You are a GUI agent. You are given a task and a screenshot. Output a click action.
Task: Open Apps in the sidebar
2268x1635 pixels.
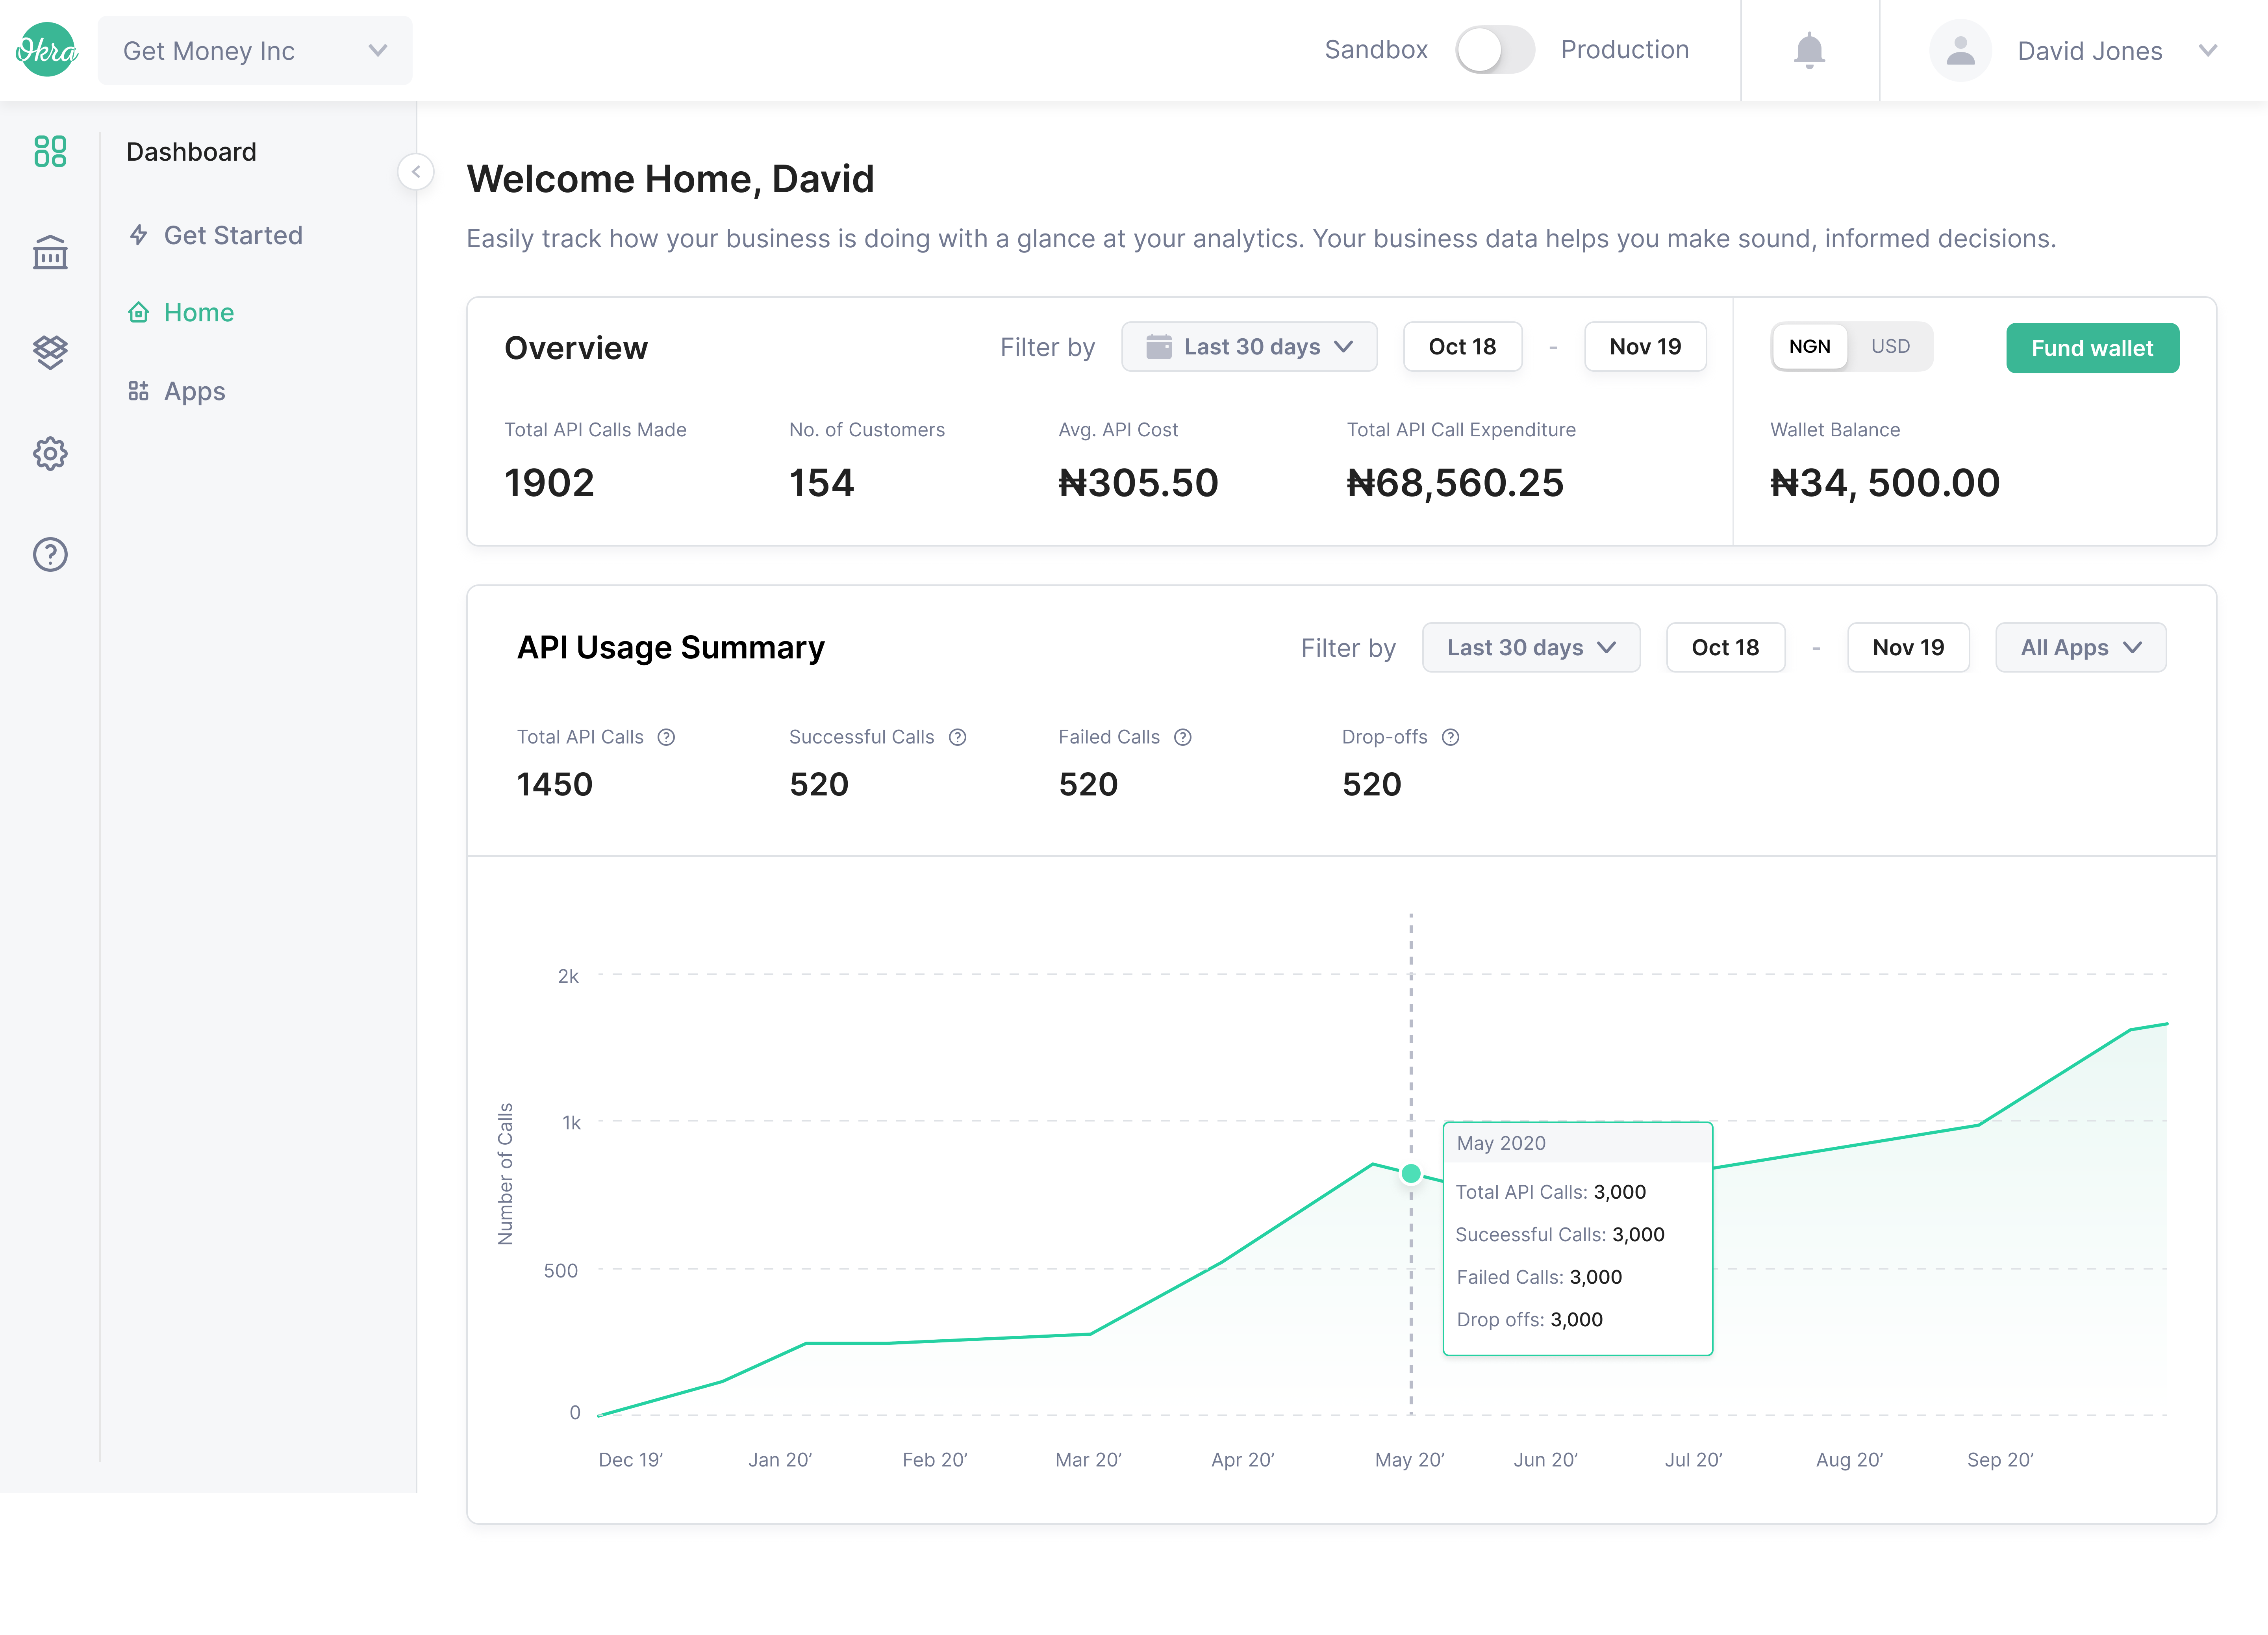coord(177,391)
